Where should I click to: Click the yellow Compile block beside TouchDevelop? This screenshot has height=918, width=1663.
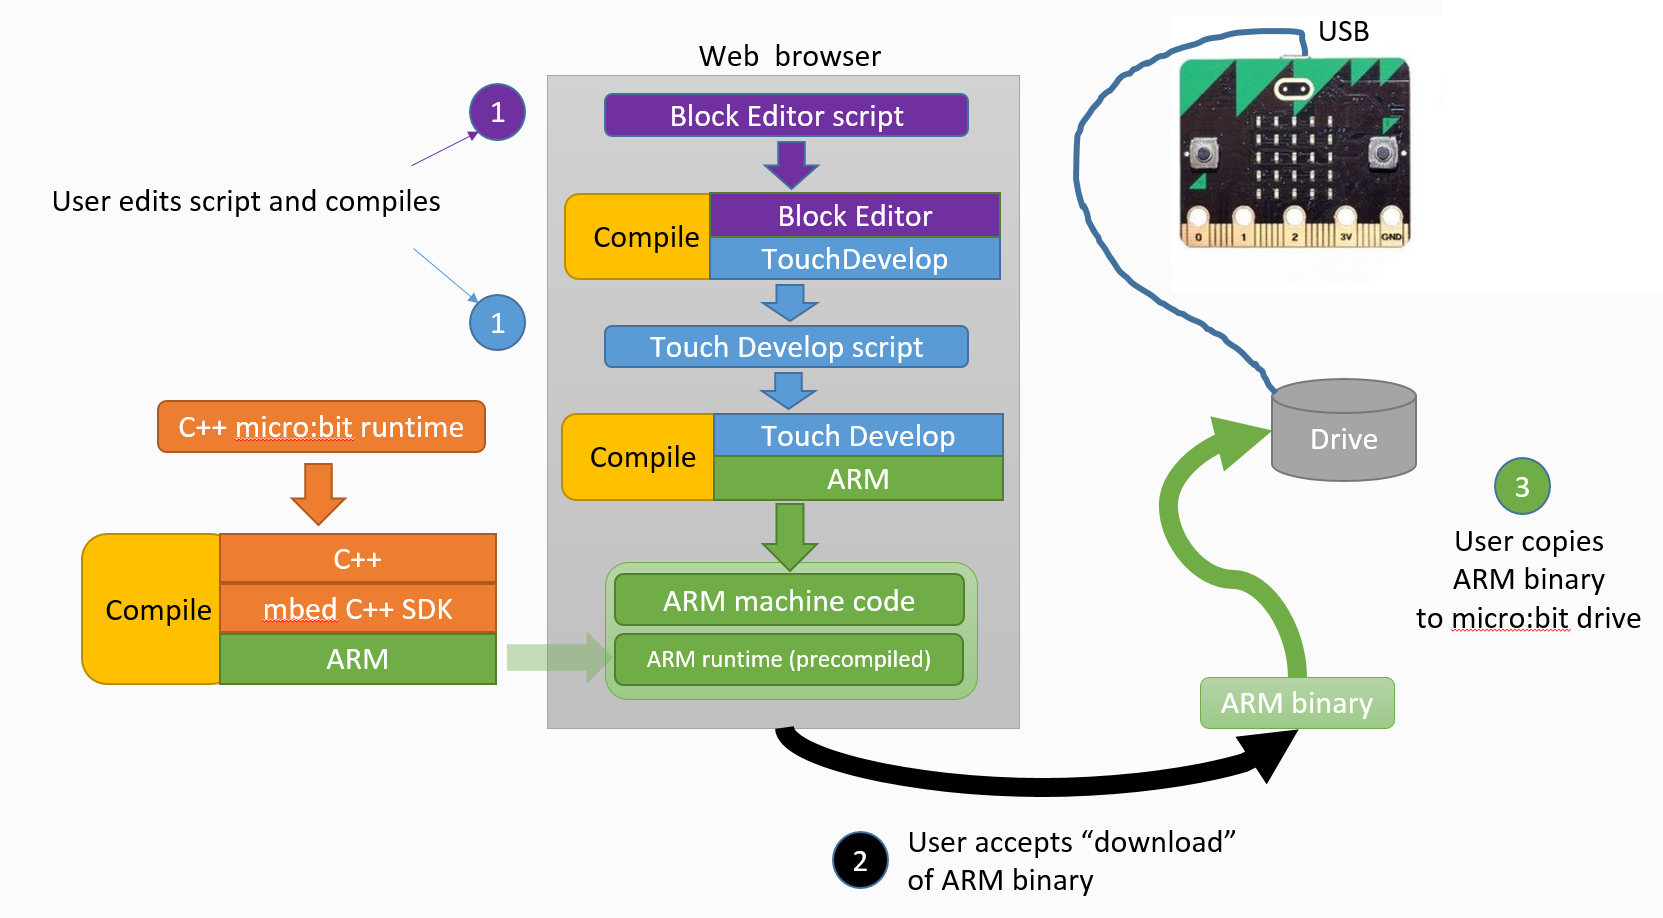pyautogui.click(x=640, y=237)
